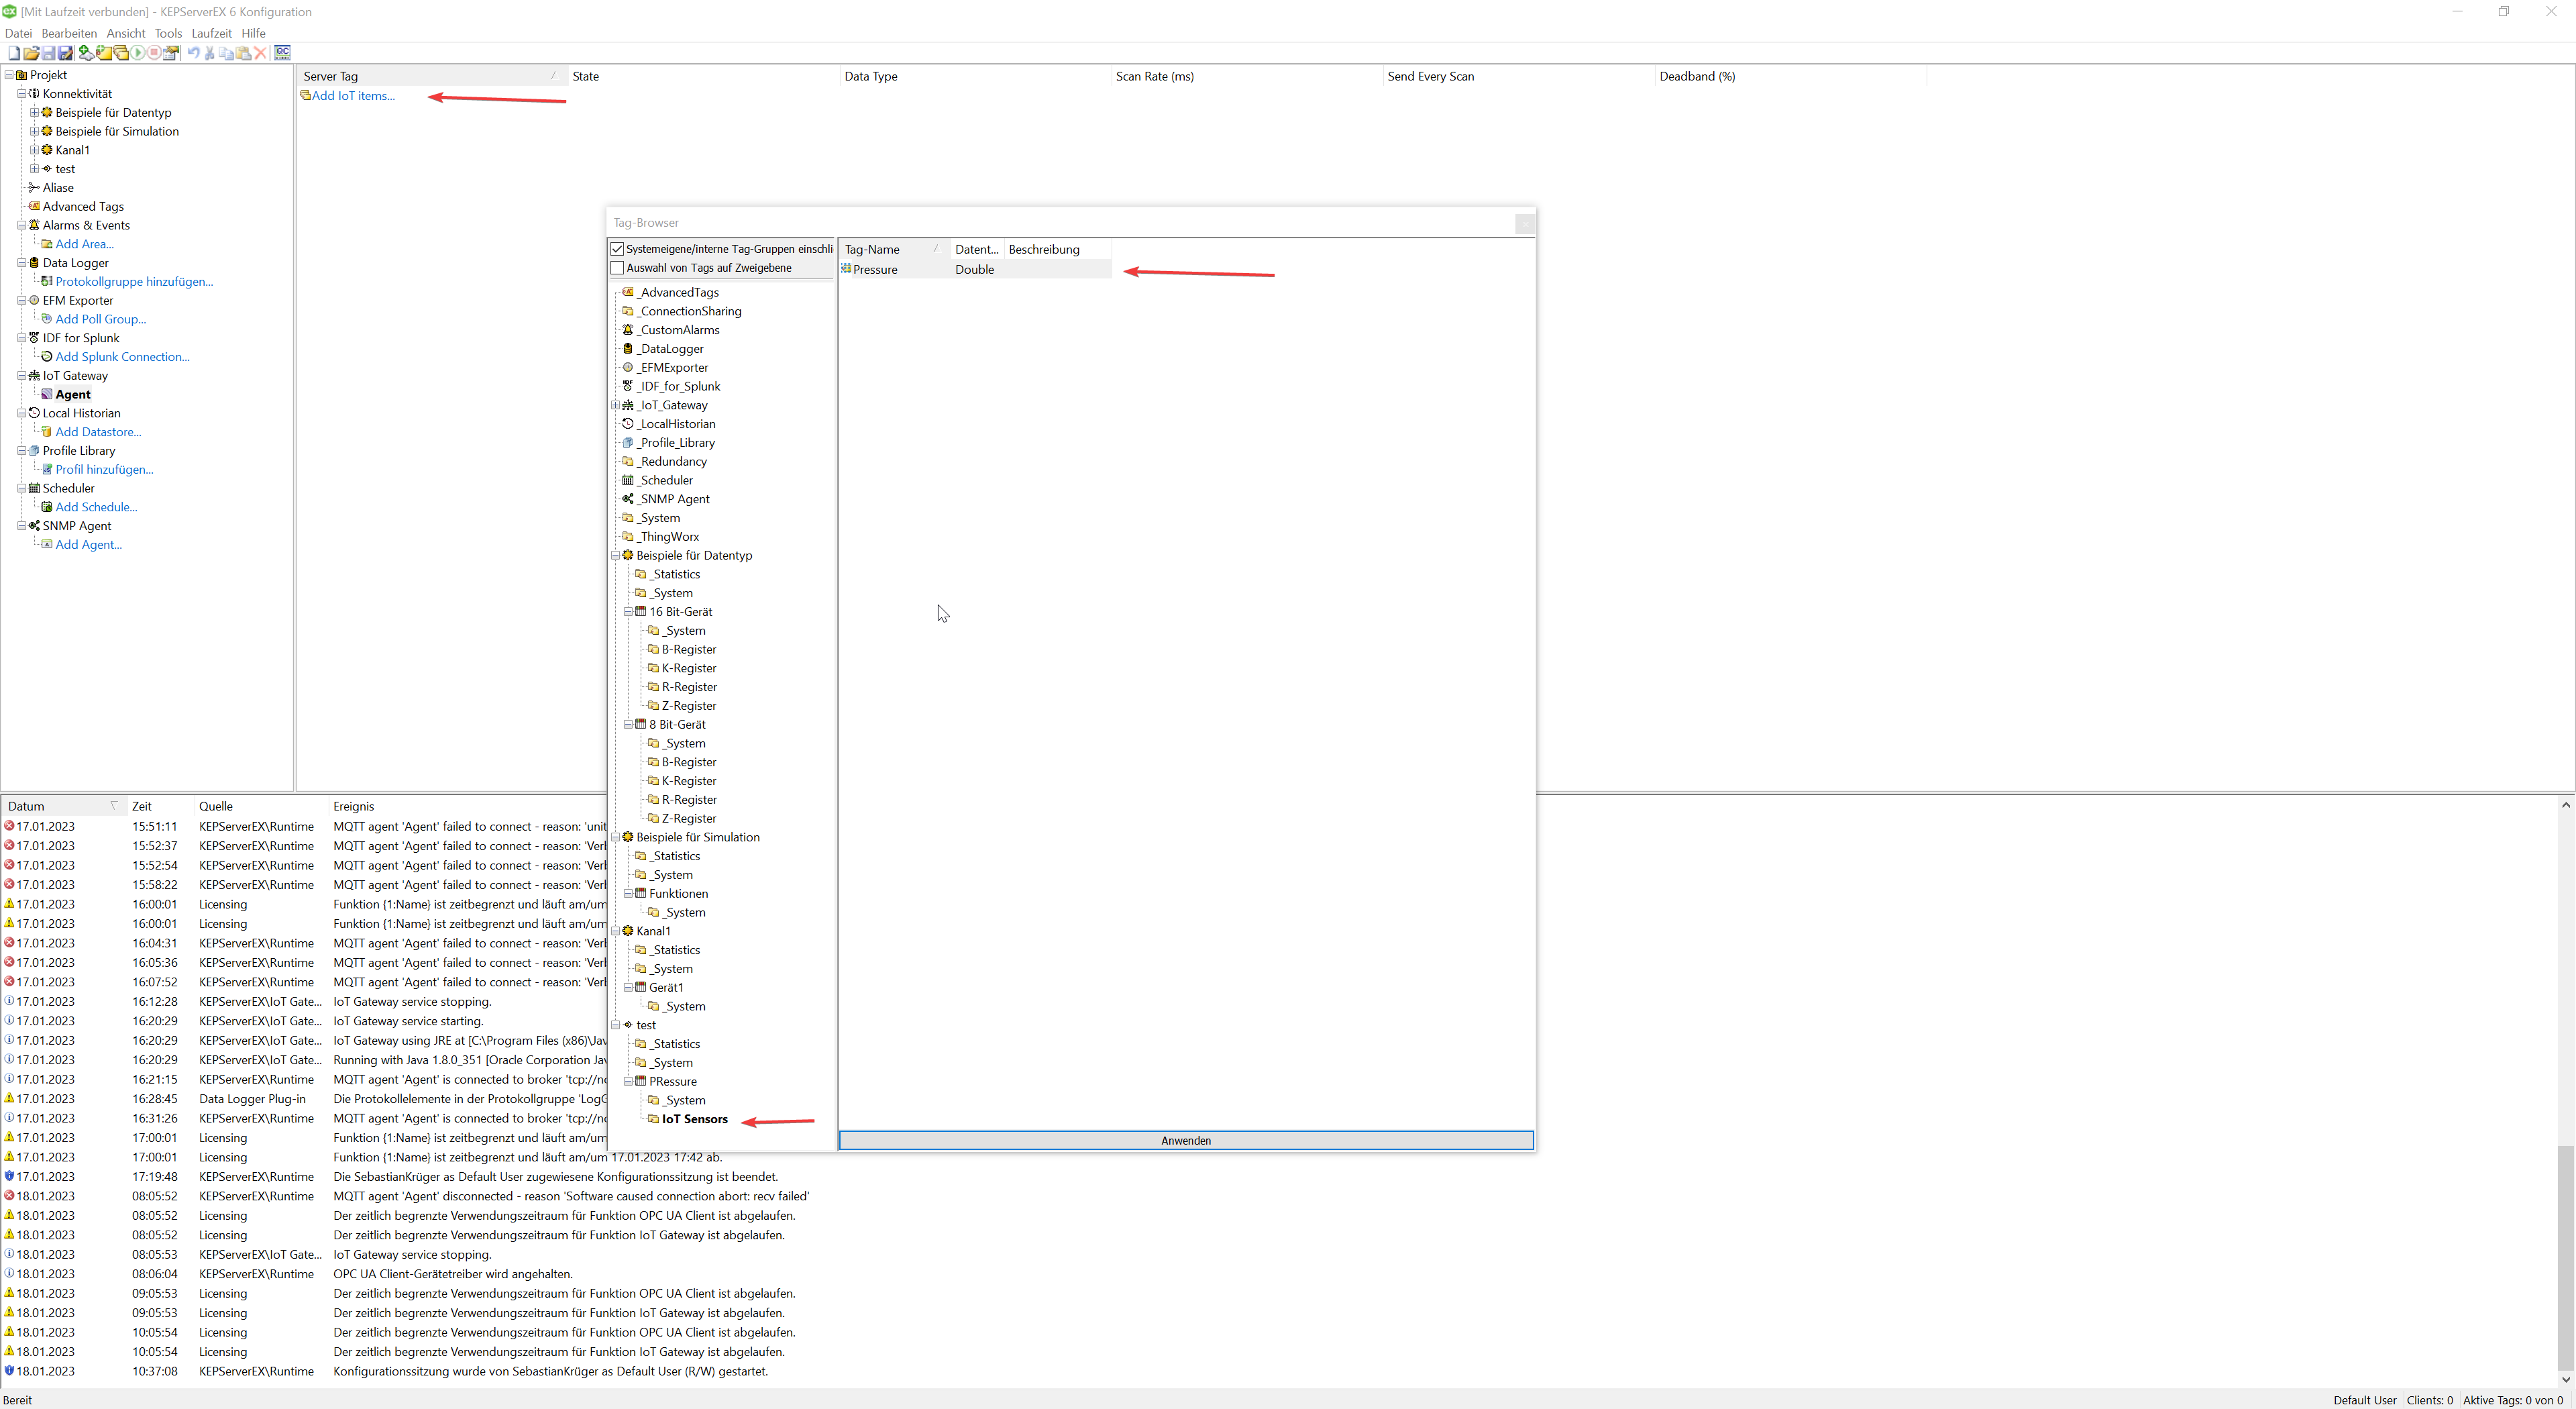Screen dimensions: 2576x1409
Task: Click the New Channel toolbar icon
Action: point(87,53)
